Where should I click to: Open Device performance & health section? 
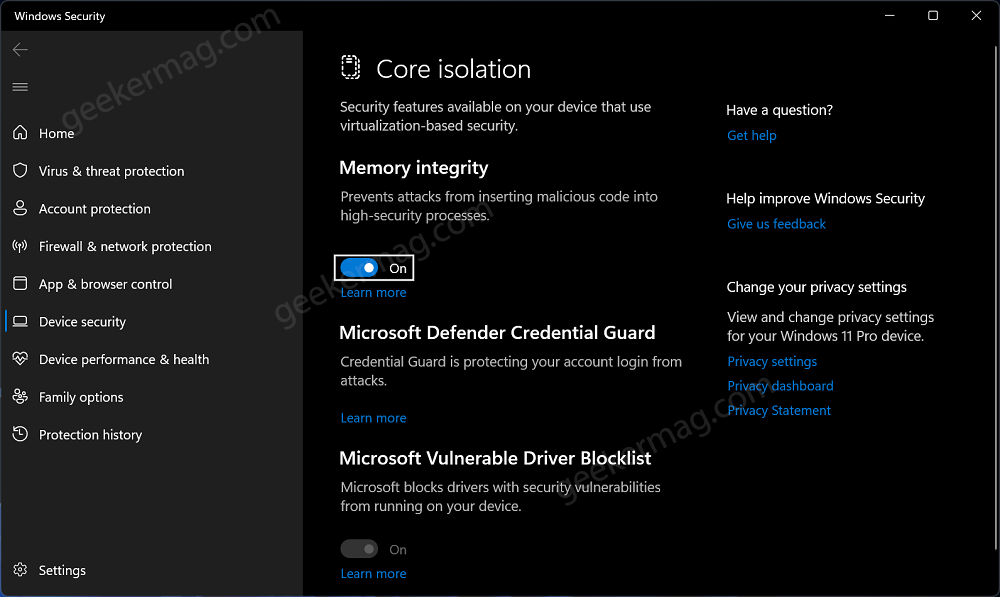pyautogui.click(x=124, y=359)
